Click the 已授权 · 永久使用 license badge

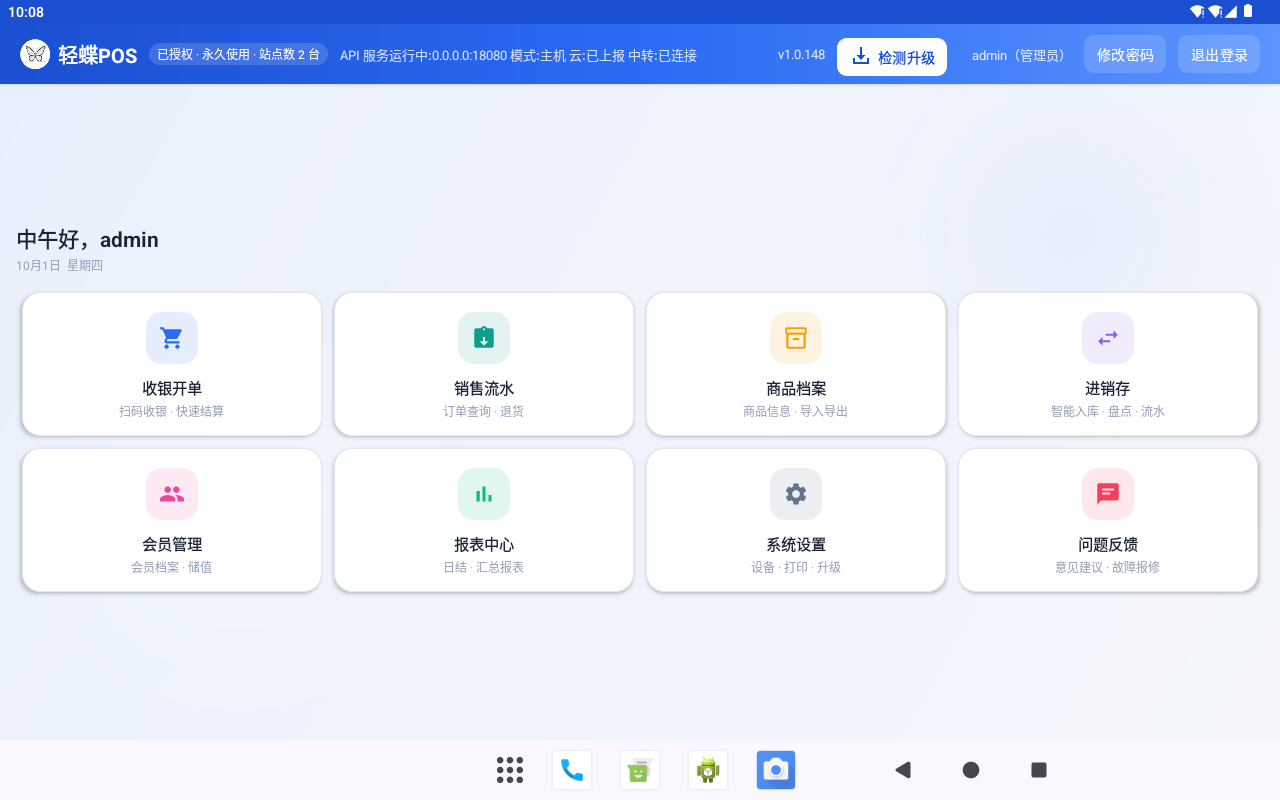pos(238,55)
